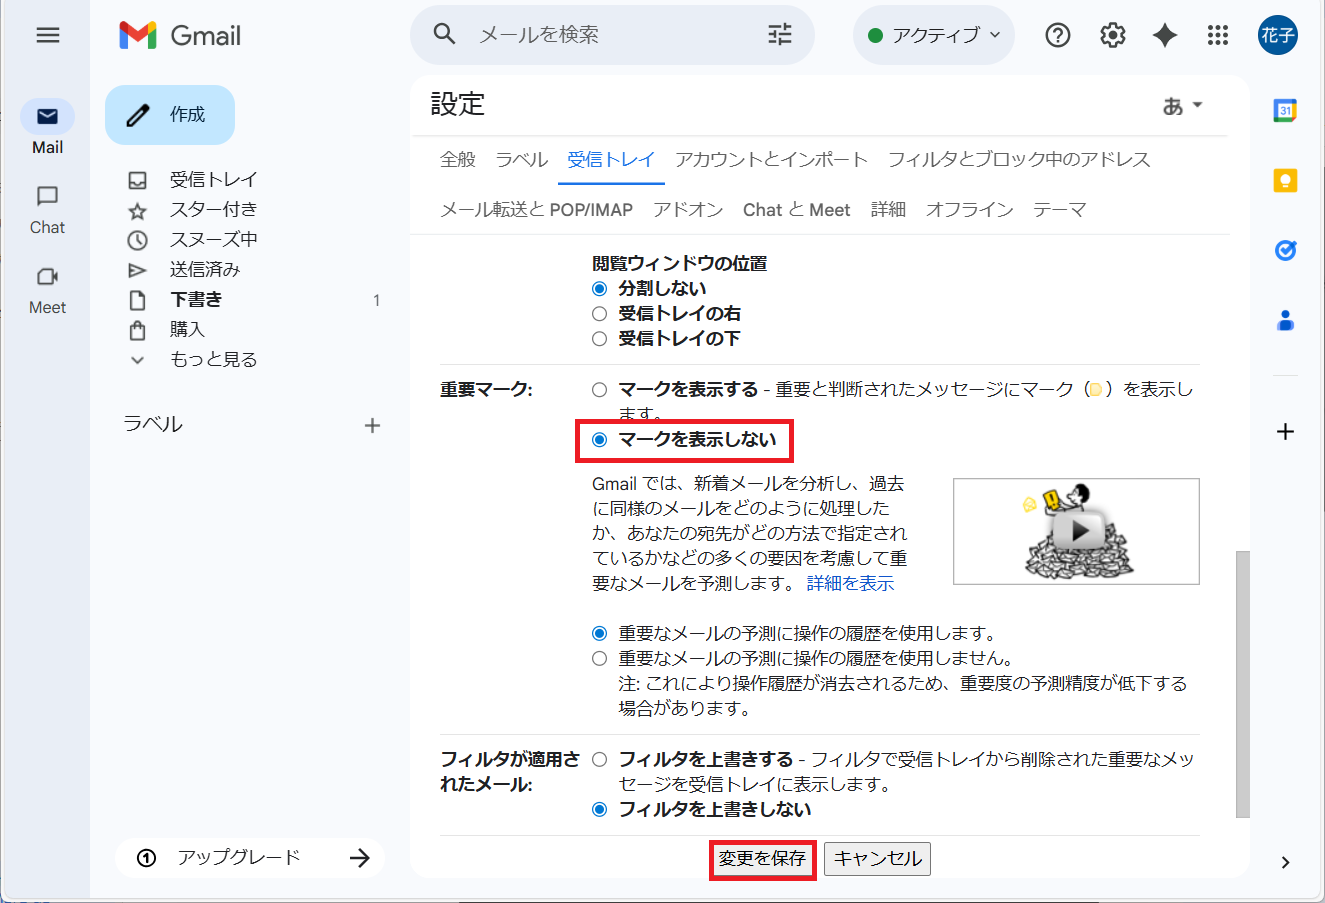Enable マークを表示する for importance markers
Image resolution: width=1325 pixels, height=903 pixels.
coord(600,389)
